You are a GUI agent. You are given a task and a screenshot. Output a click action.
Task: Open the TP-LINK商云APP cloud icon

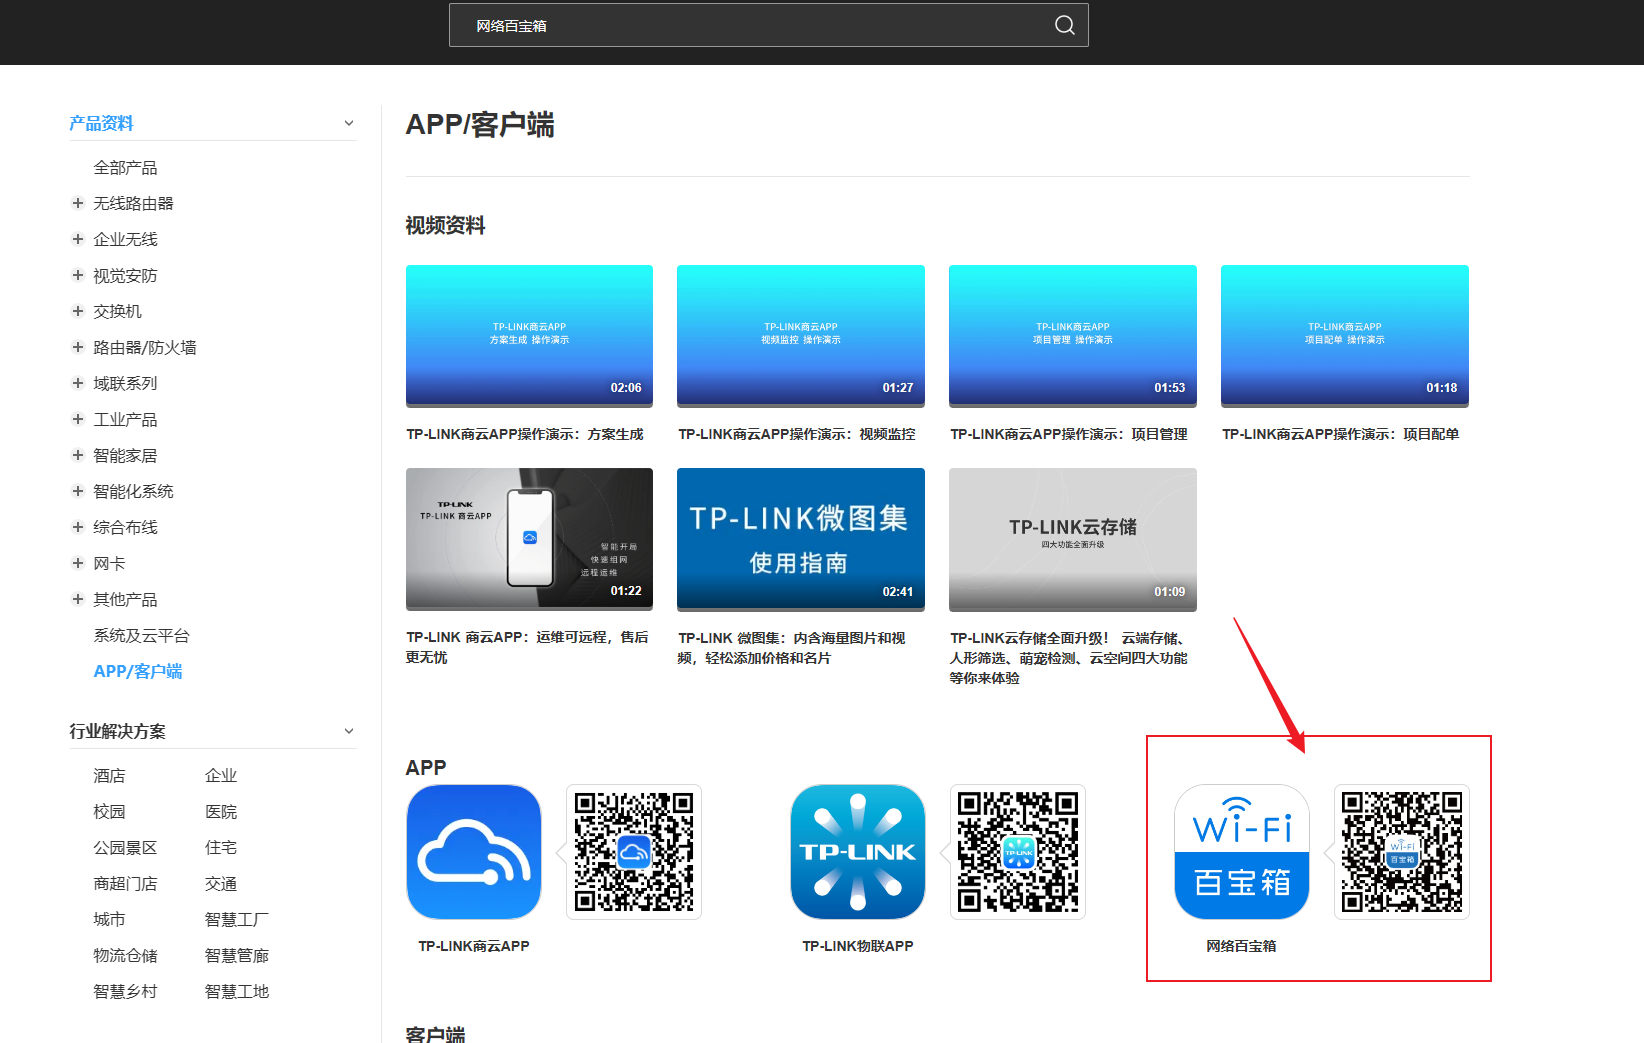(x=474, y=852)
